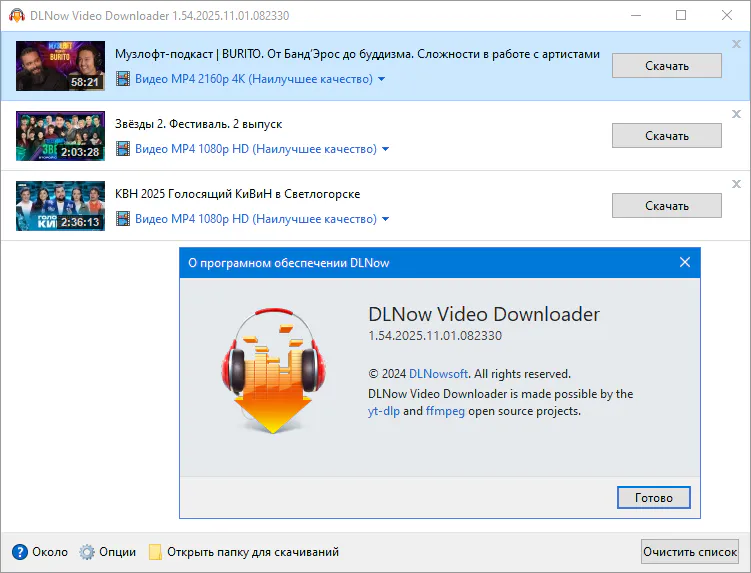Open quality dropdown for Звёзды 2. Фестиваль
This screenshot has width=751, height=573.
[x=386, y=149]
